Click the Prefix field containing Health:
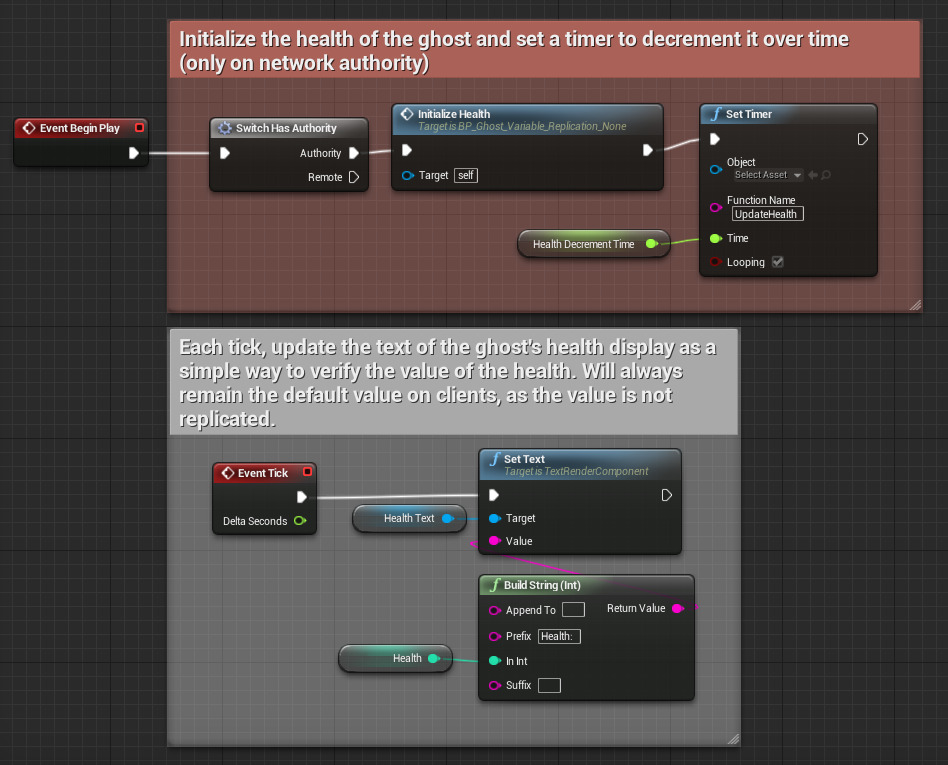 click(558, 636)
